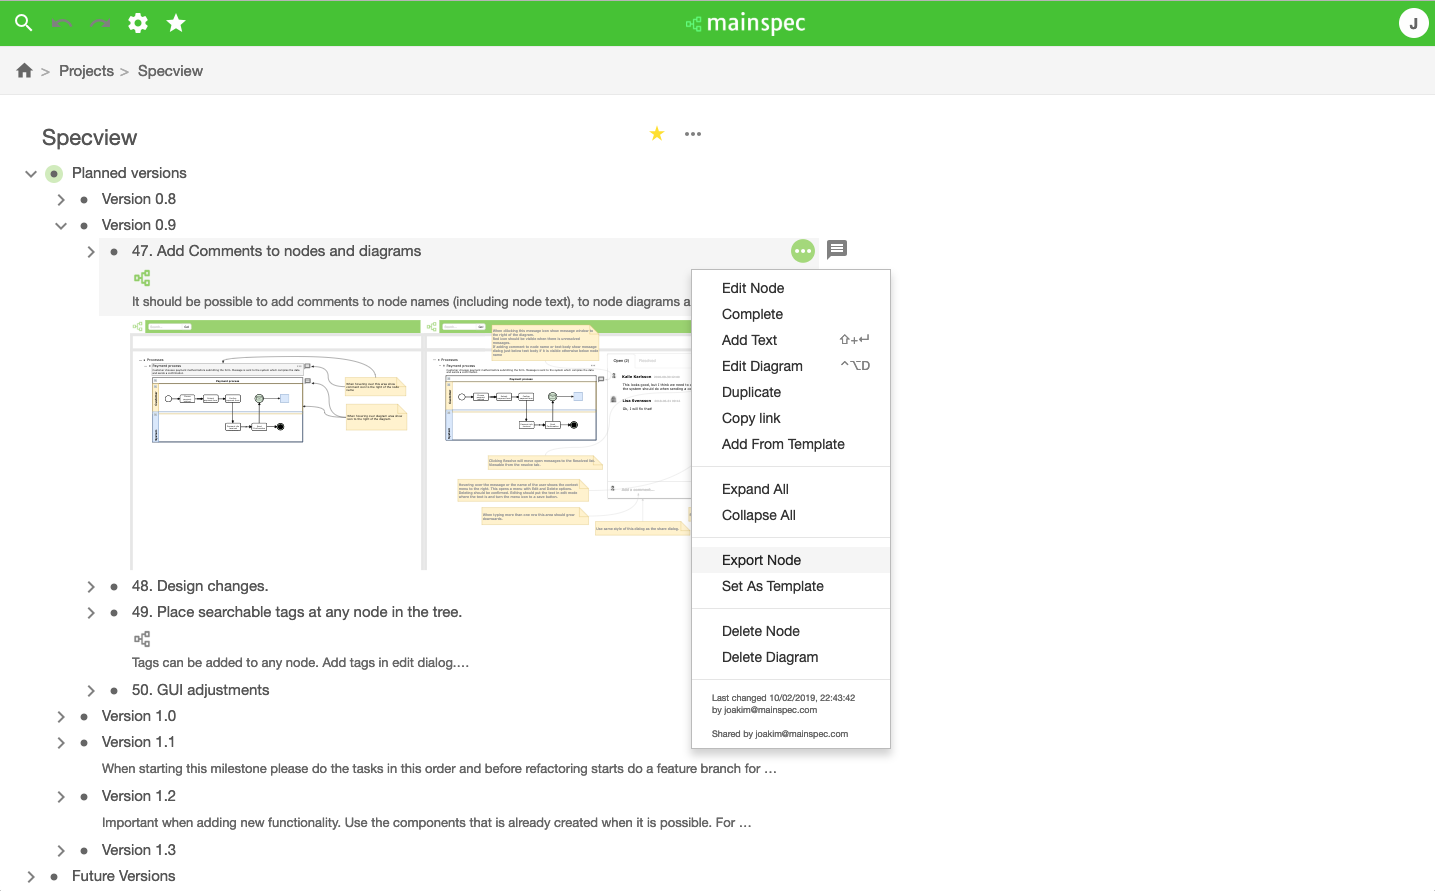1435x891 pixels.
Task: Select '49. Place searchable tags' row
Action: [297, 612]
